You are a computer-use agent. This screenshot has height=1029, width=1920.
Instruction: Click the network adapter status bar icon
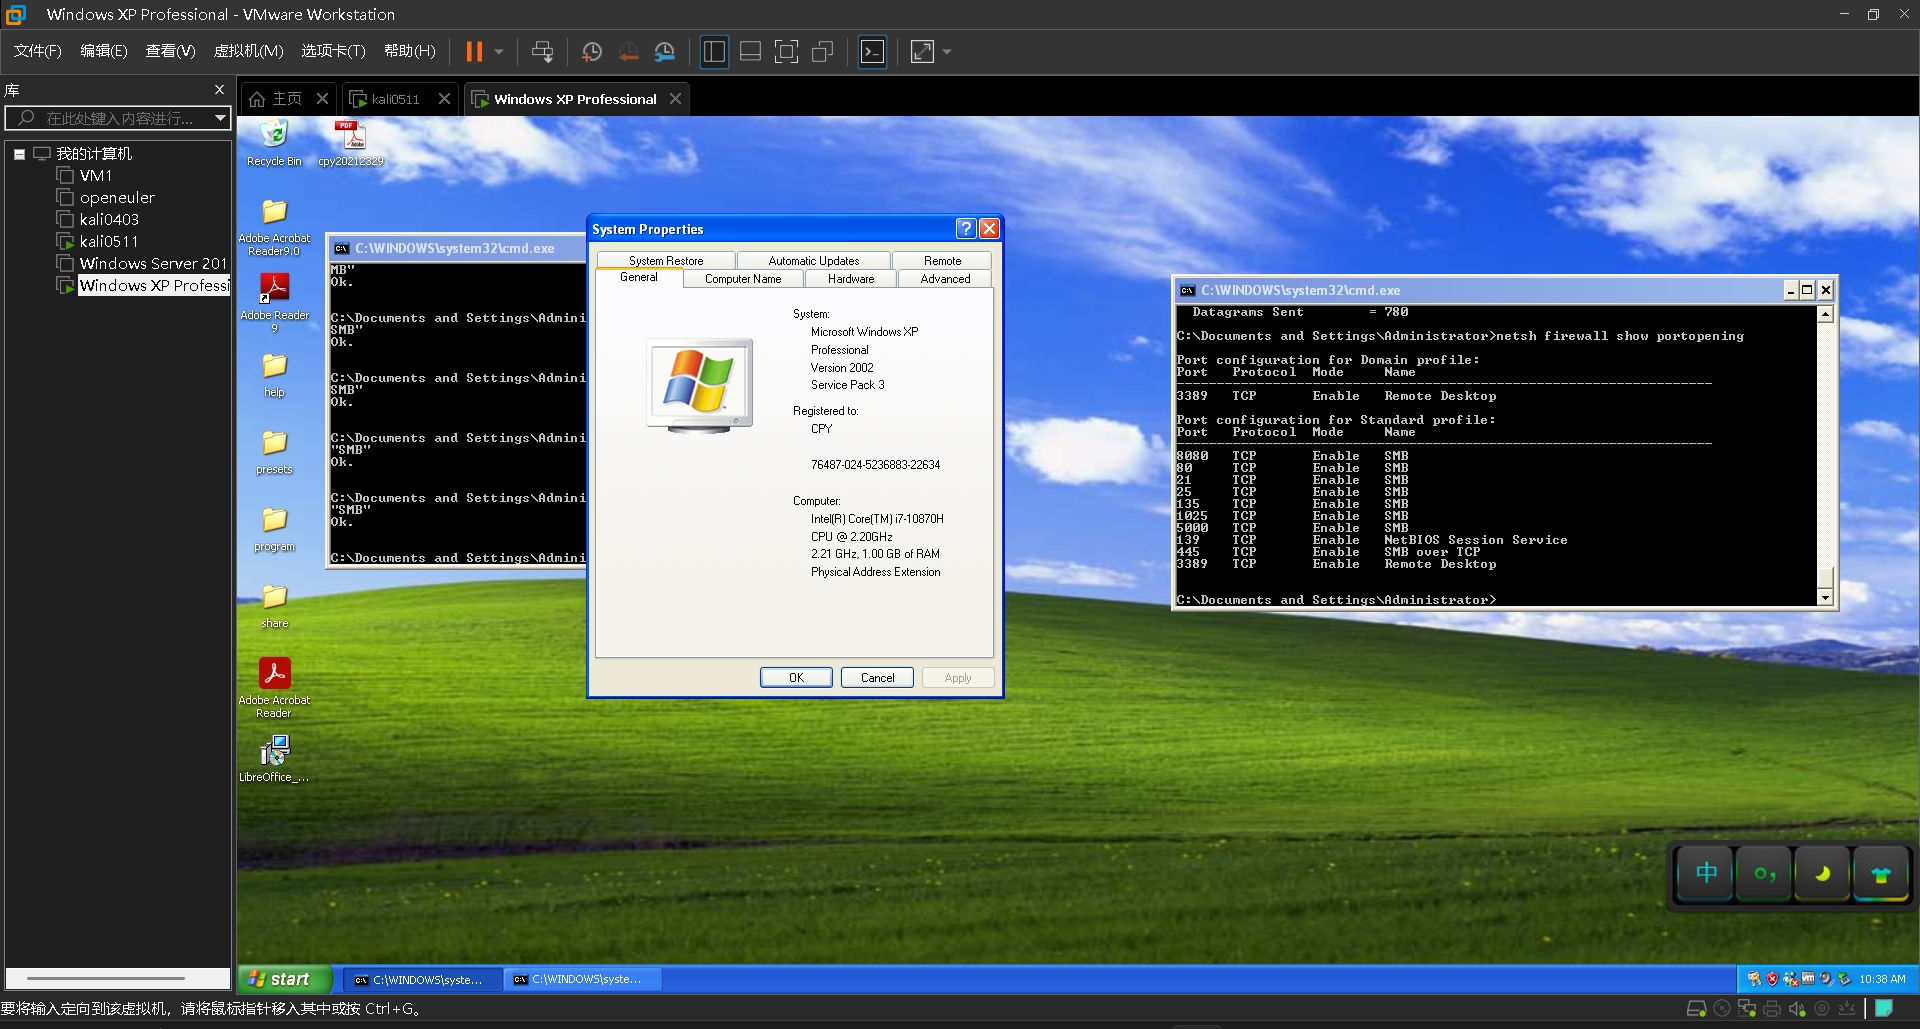click(1747, 1009)
